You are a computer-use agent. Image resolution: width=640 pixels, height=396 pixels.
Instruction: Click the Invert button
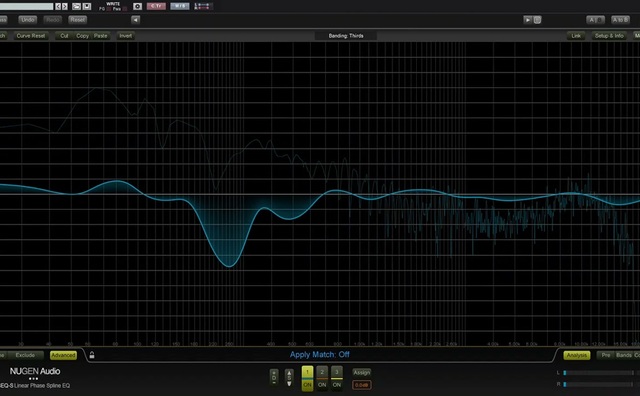click(x=125, y=36)
